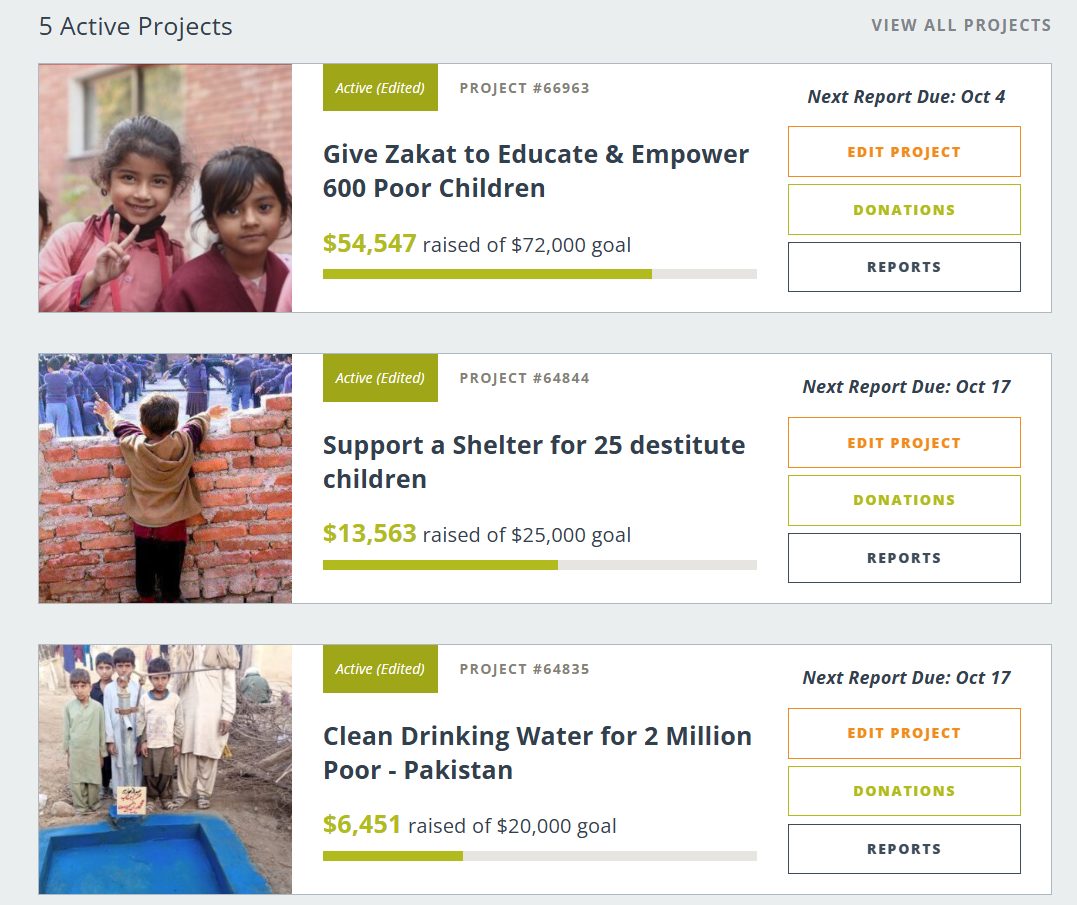View Reports for Zakat children project
The width and height of the screenshot is (1077, 905).
pyautogui.click(x=904, y=267)
